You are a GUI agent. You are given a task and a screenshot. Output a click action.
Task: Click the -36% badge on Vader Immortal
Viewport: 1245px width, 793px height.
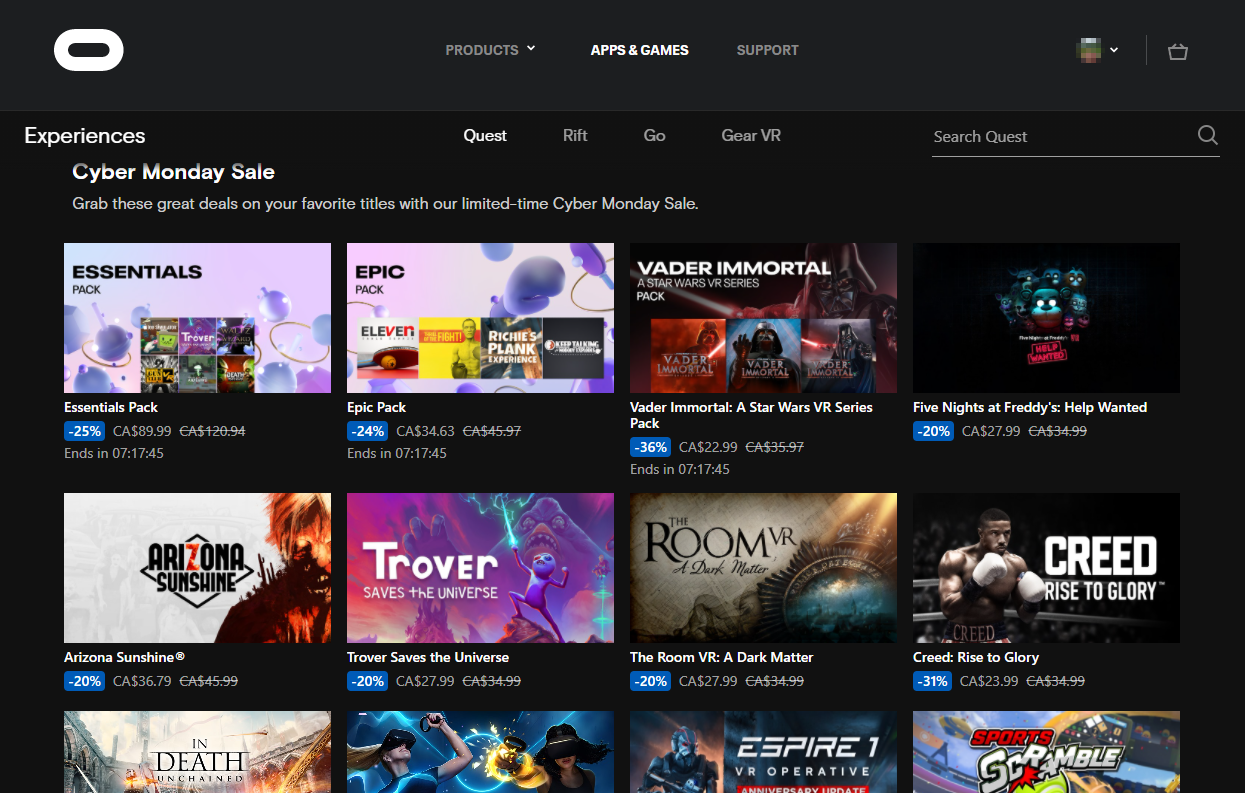click(x=651, y=447)
